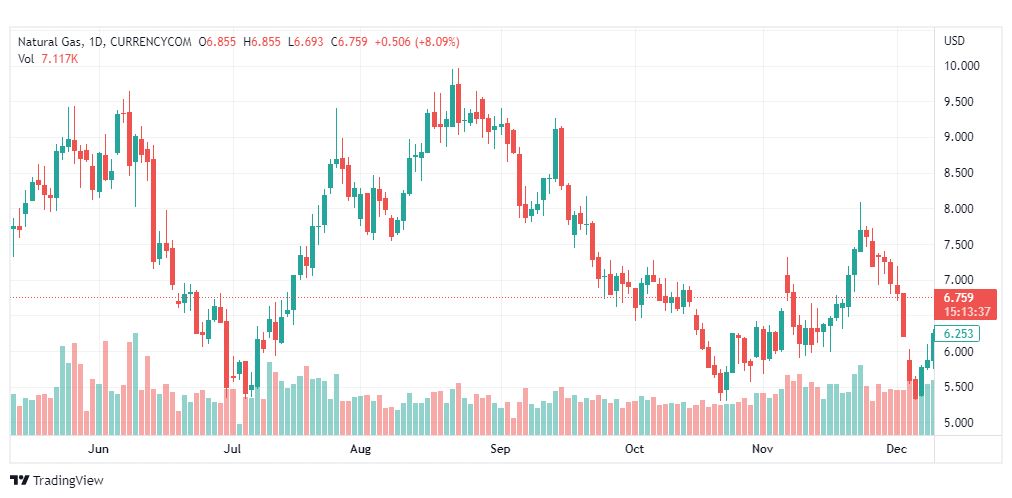
Task: Click the Aug label on time axis
Action: point(360,449)
